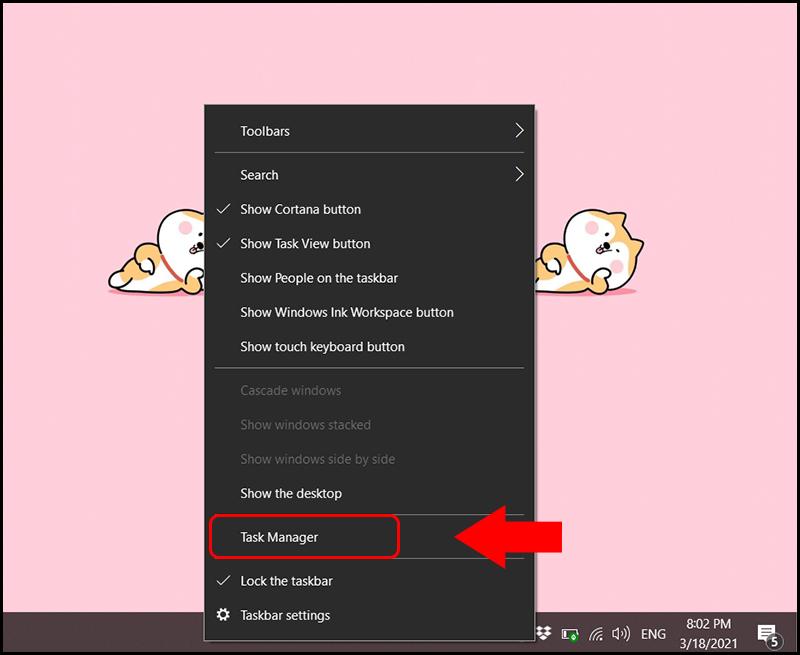This screenshot has width=800, height=655.
Task: Switch input language via ENG indicator
Action: coord(652,634)
